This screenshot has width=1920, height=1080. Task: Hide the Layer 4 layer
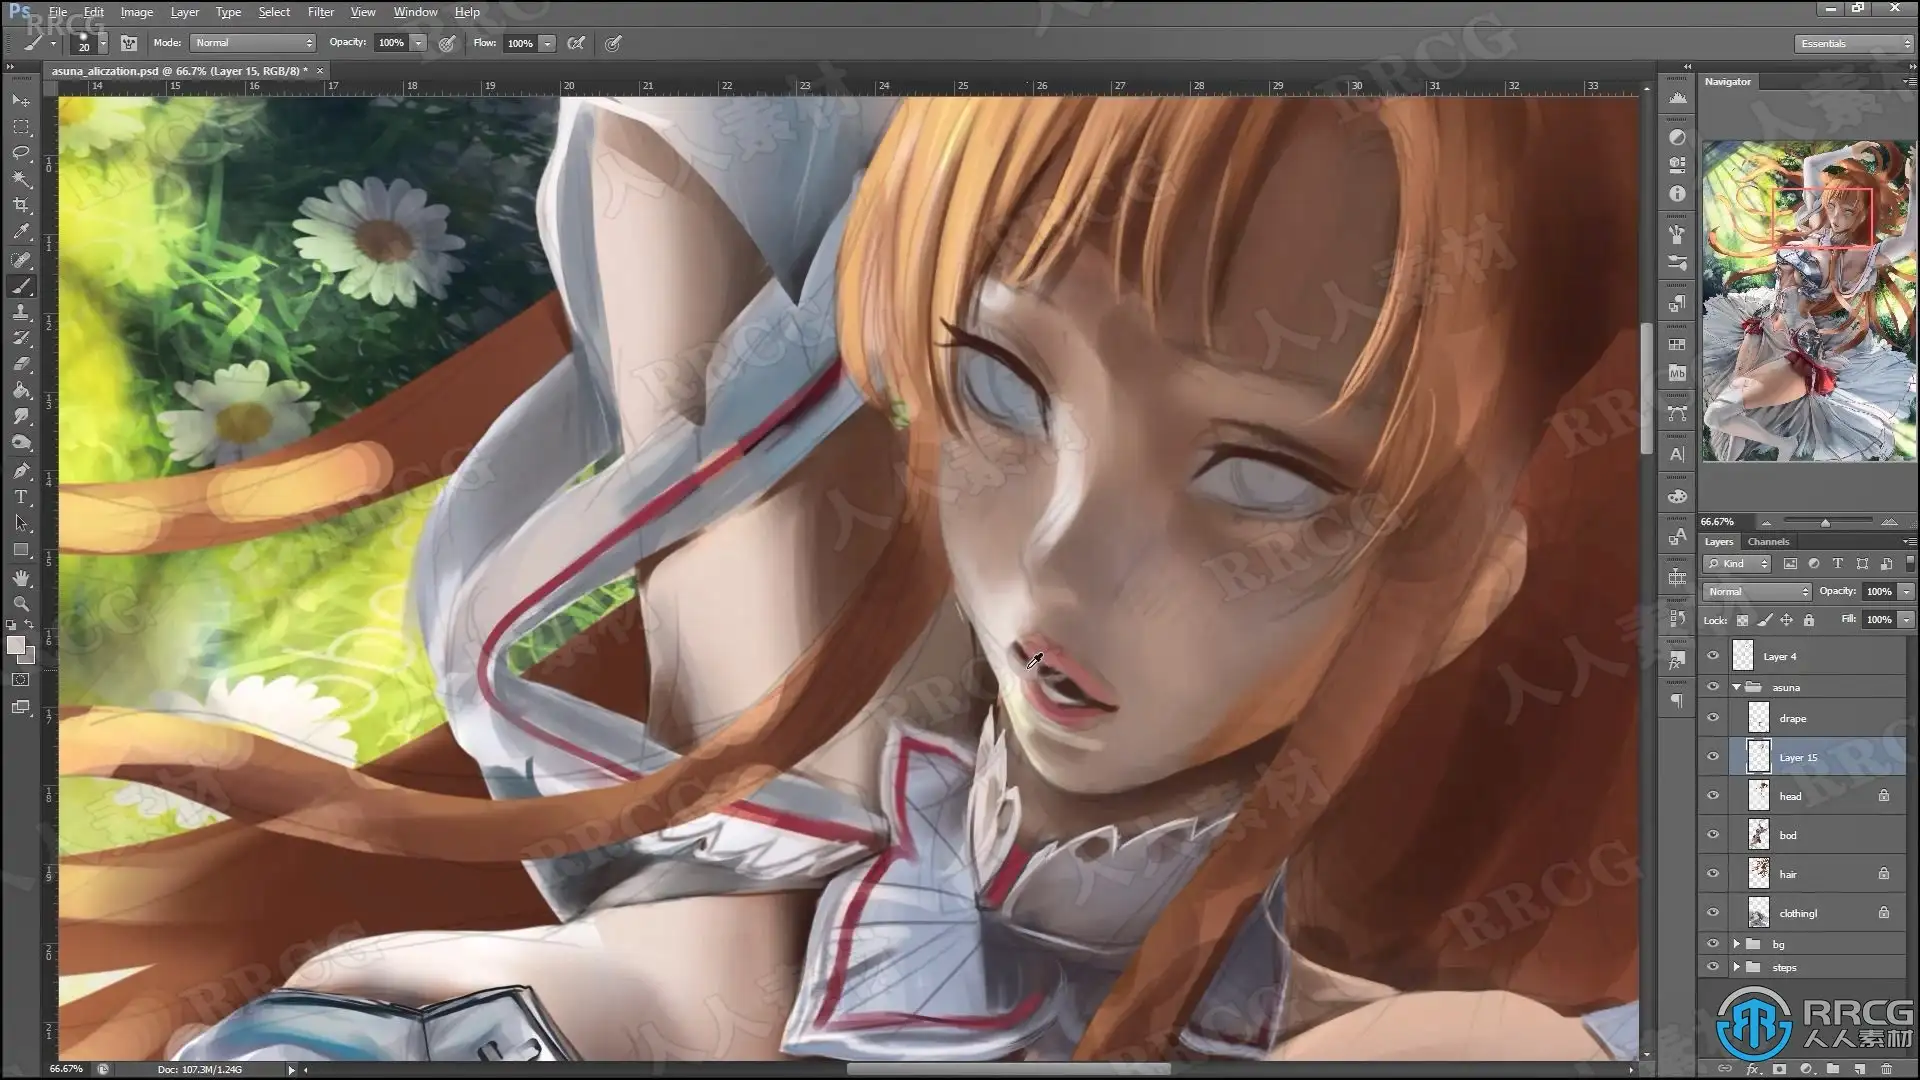coord(1713,656)
